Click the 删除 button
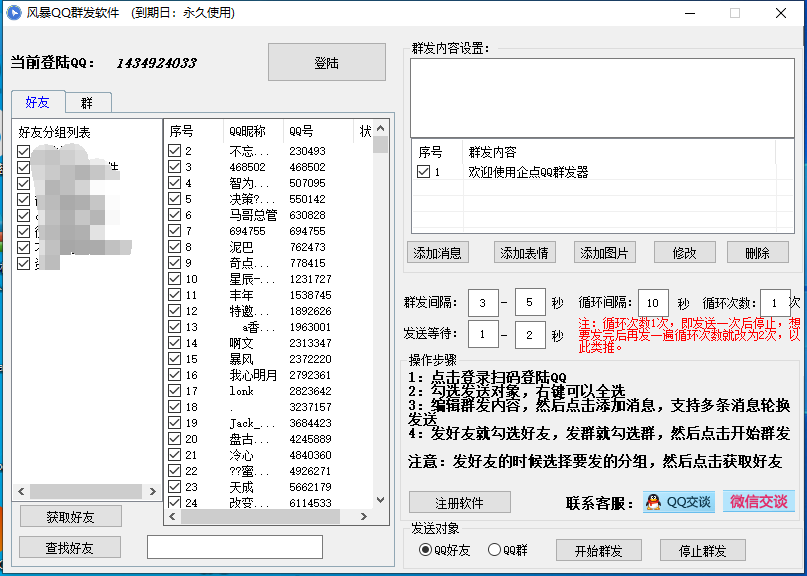807x576 pixels. click(758, 253)
